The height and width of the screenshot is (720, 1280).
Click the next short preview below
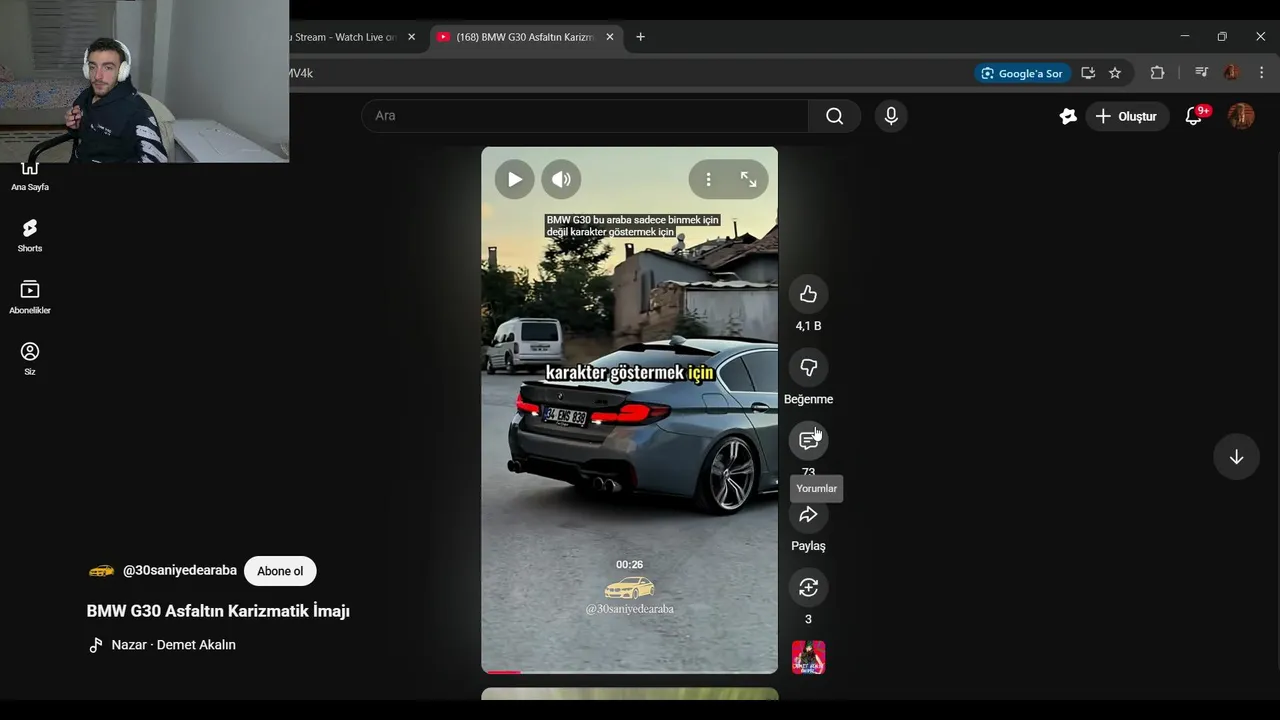tap(629, 693)
